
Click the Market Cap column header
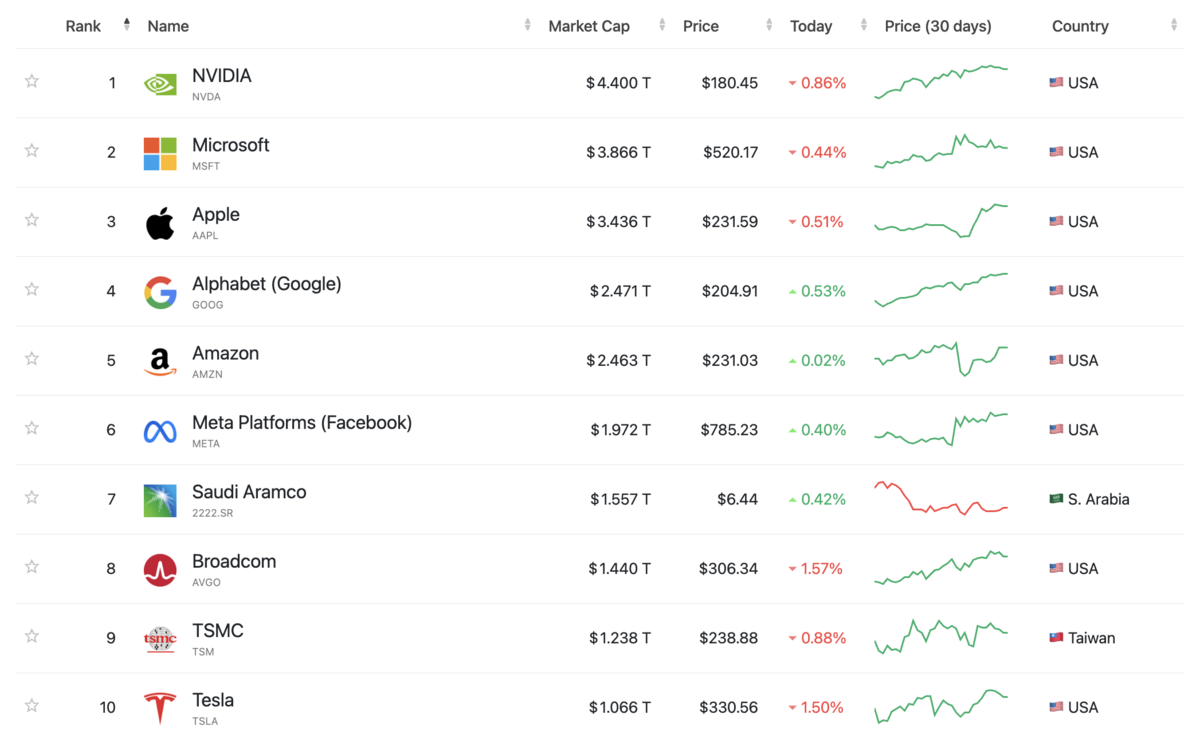pos(589,26)
